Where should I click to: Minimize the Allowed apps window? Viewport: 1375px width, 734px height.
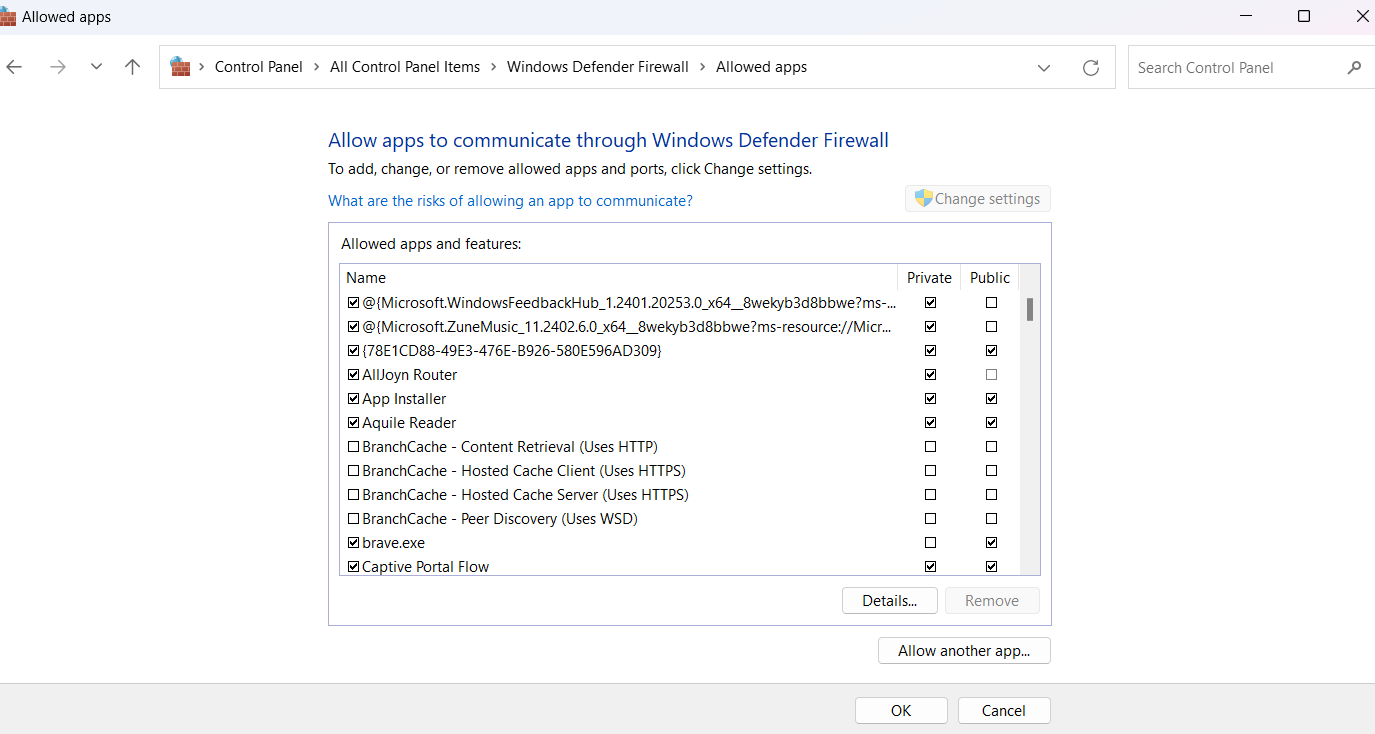click(x=1246, y=16)
